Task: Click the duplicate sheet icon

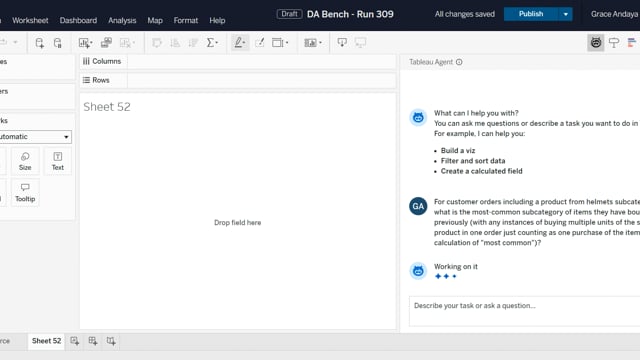Action: 107,42
